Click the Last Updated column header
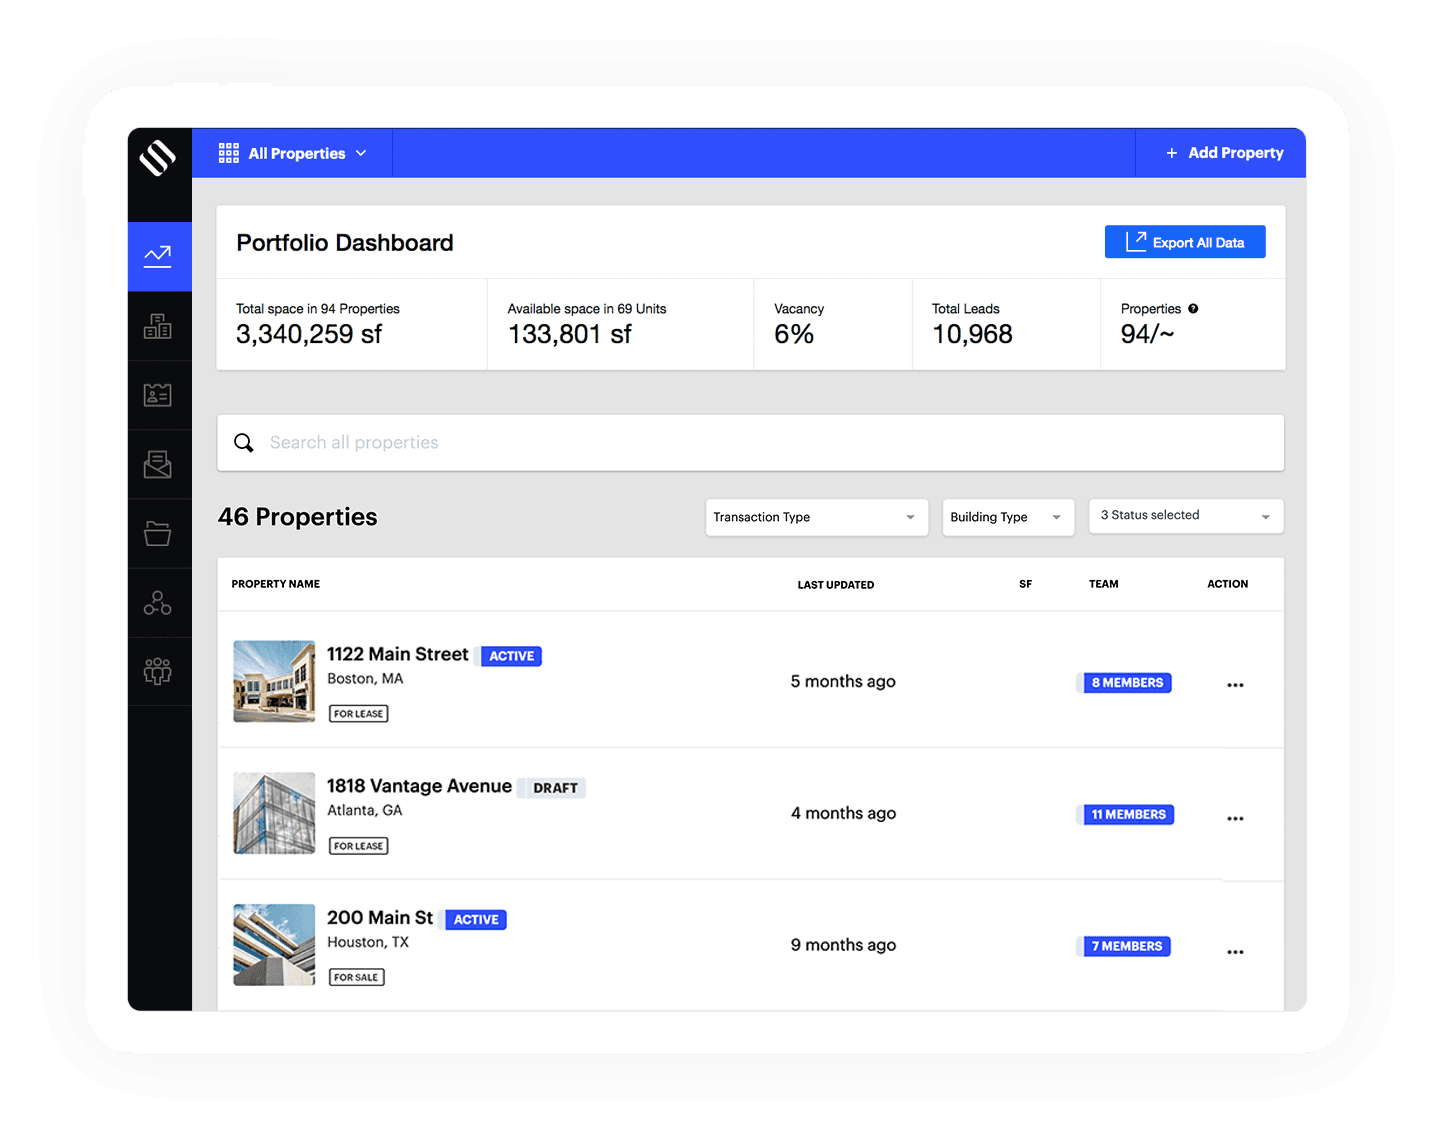The height and width of the screenshot is (1137, 1433). (x=836, y=585)
